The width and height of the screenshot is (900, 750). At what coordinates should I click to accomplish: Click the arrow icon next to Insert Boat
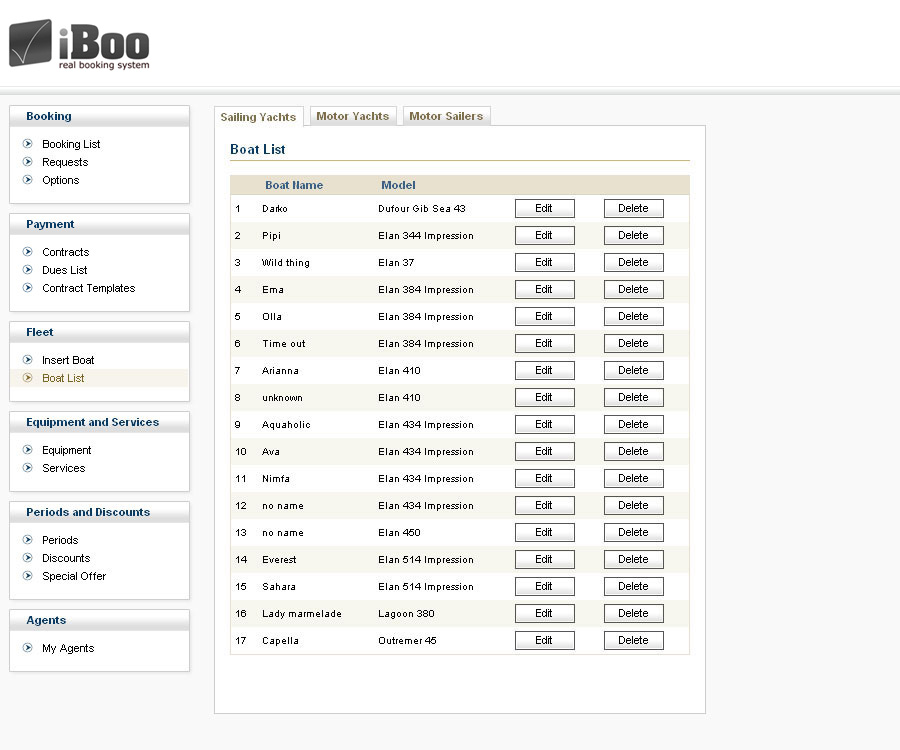[28, 360]
